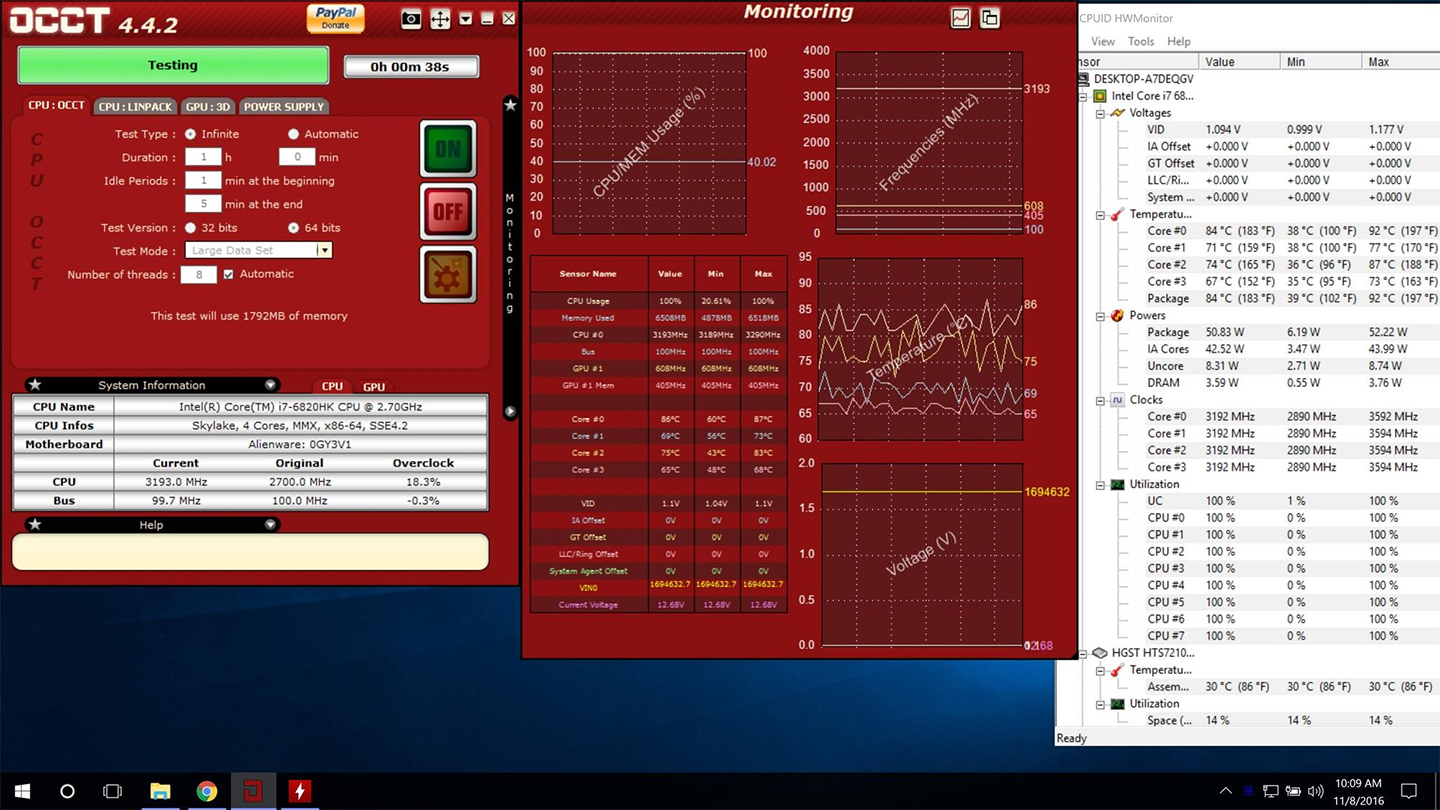Image resolution: width=1440 pixels, height=810 pixels.
Task: Click HWMonitor Value column header
Action: point(1239,62)
